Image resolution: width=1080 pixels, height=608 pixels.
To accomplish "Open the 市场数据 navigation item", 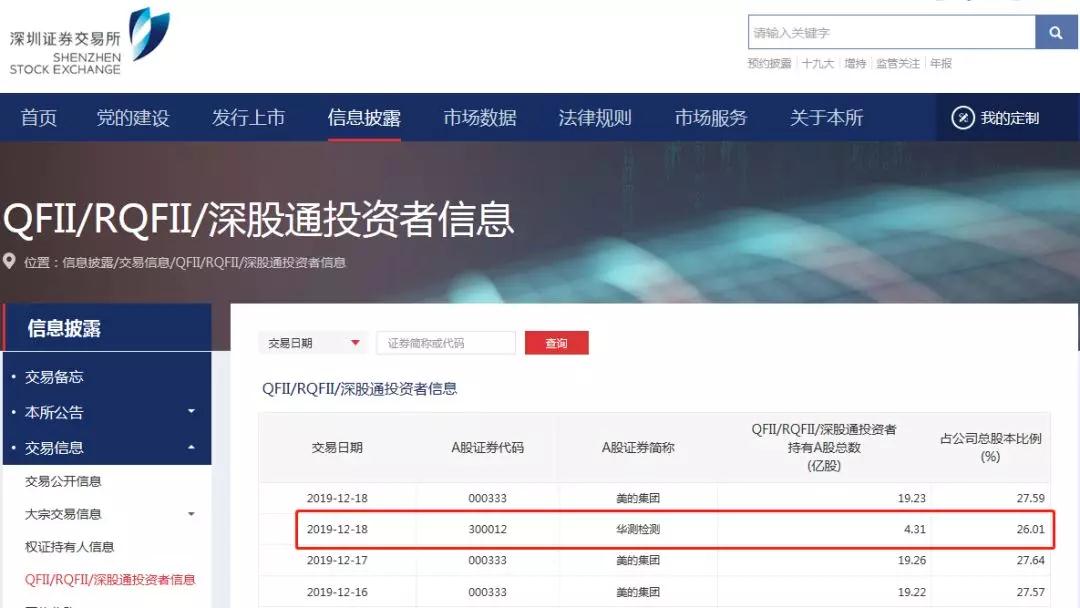I will pos(480,118).
